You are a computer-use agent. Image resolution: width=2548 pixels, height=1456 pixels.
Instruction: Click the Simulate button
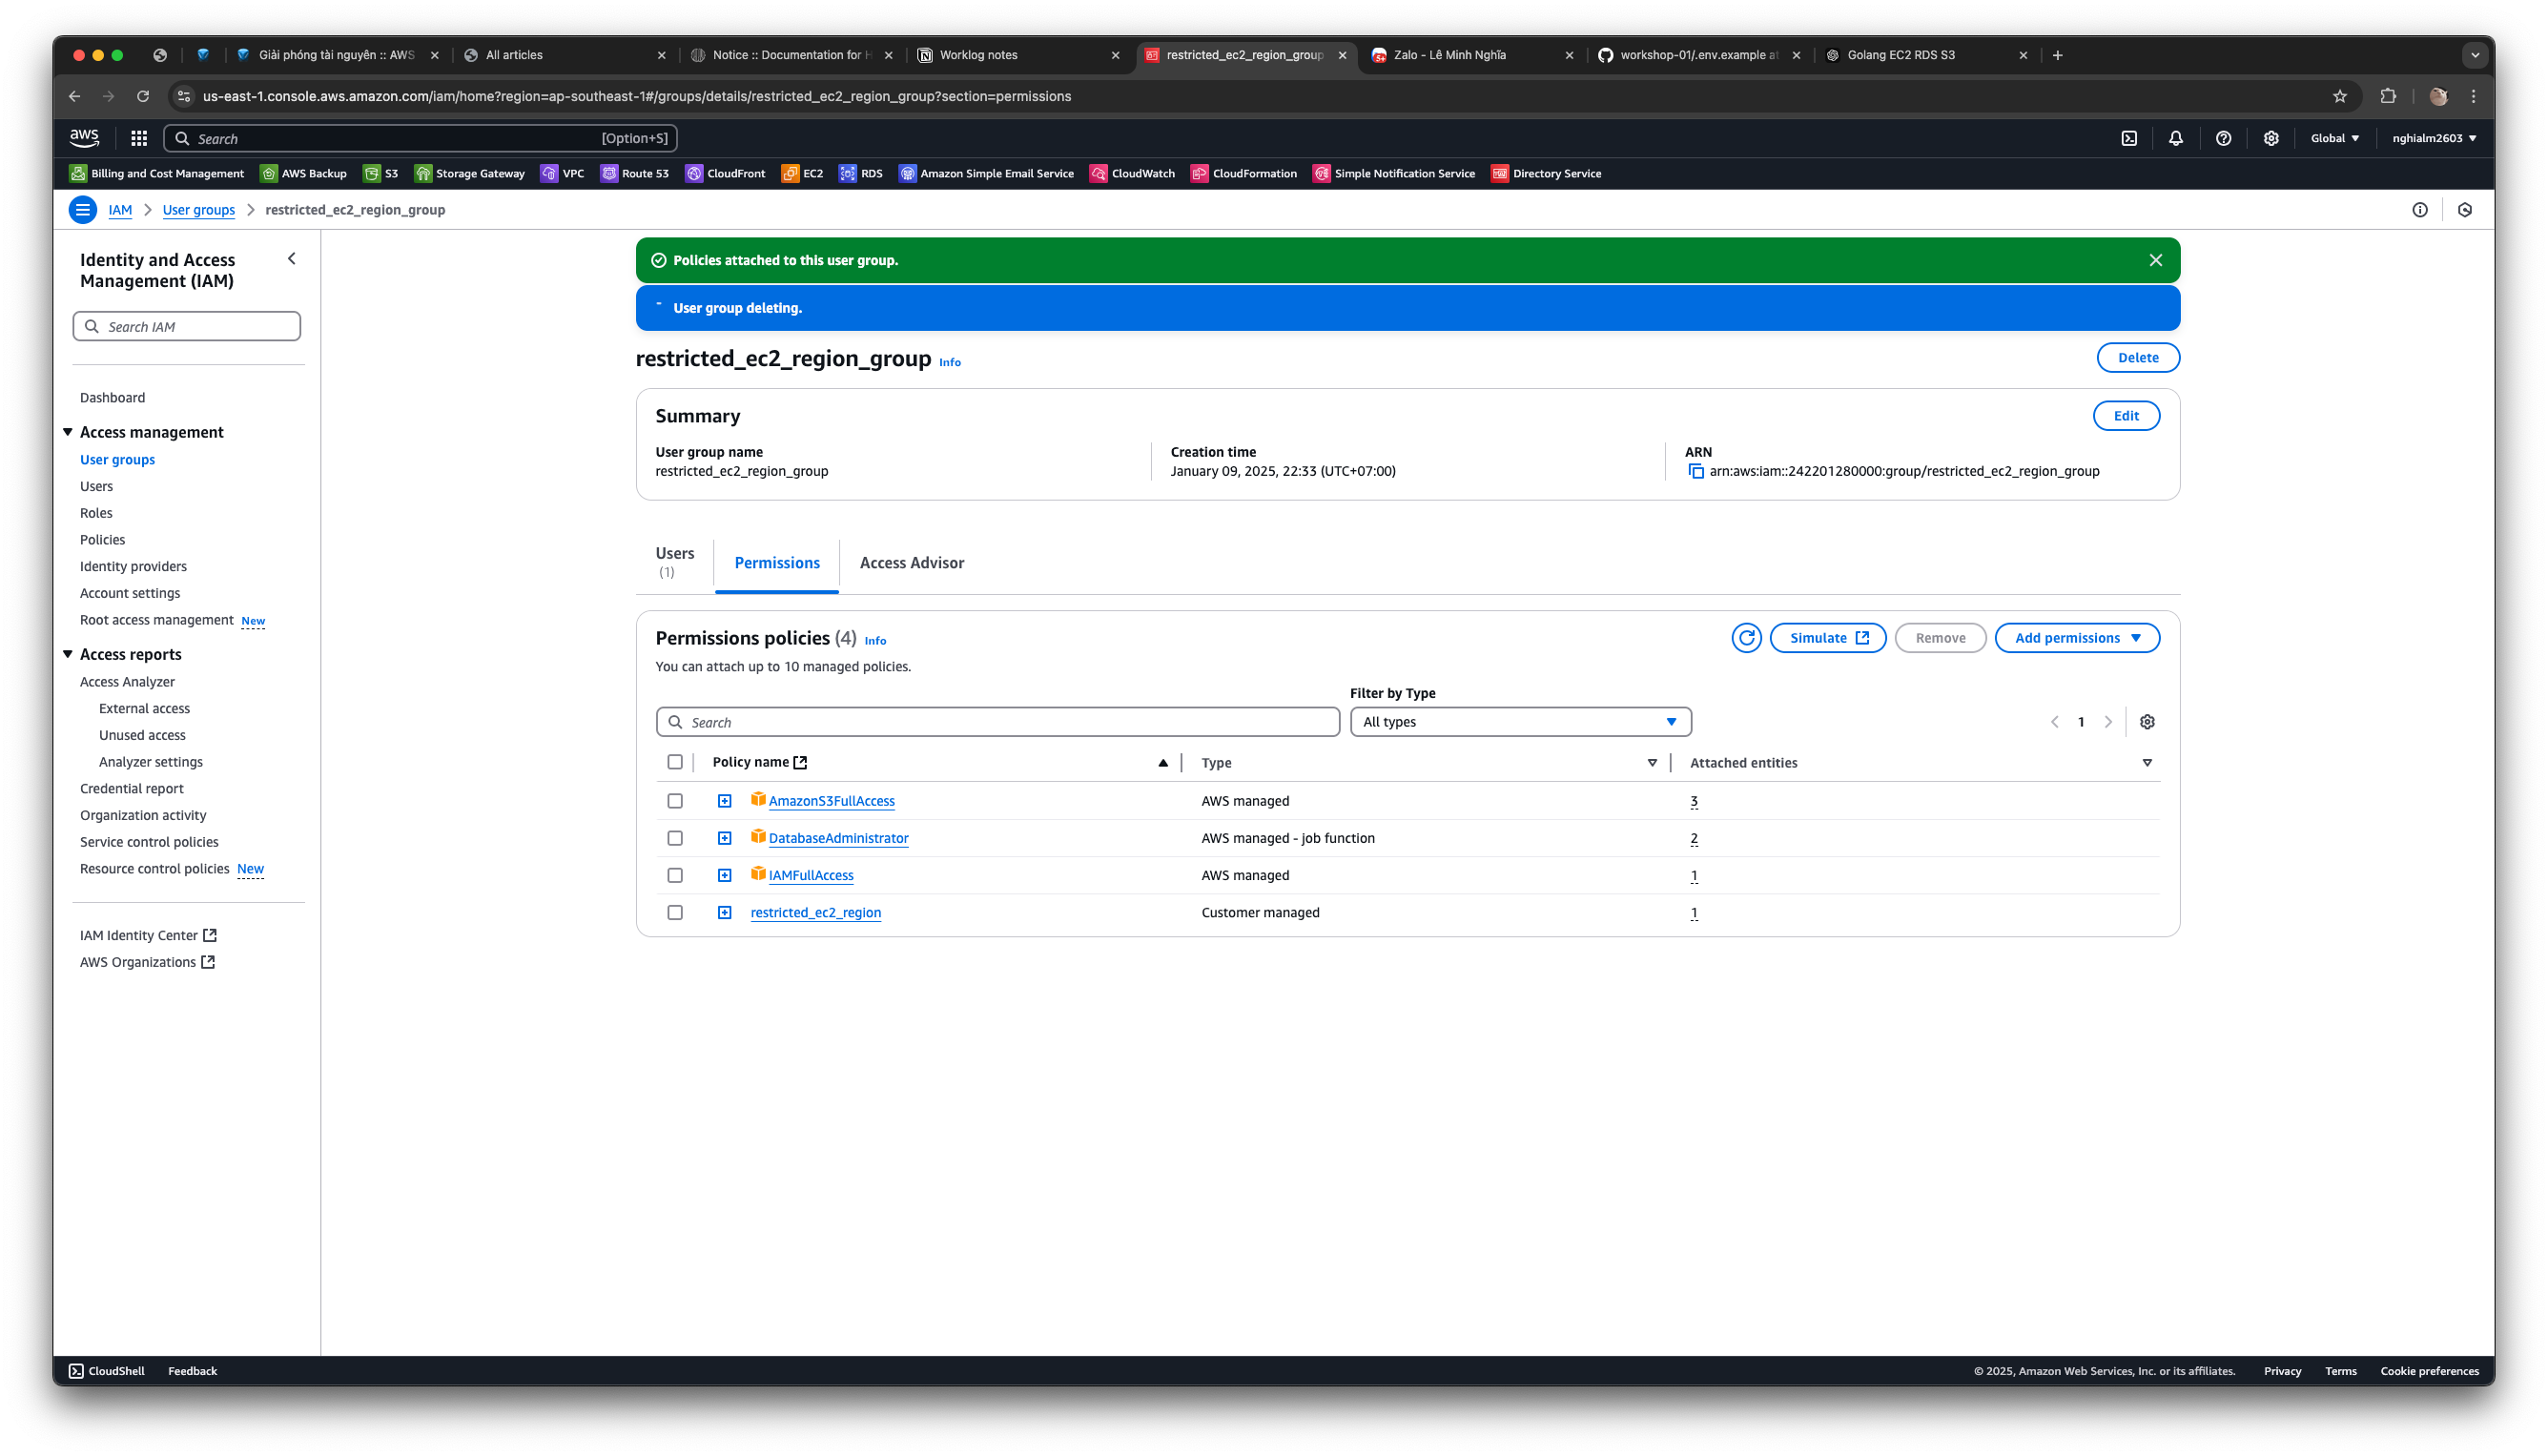pyautogui.click(x=1827, y=638)
